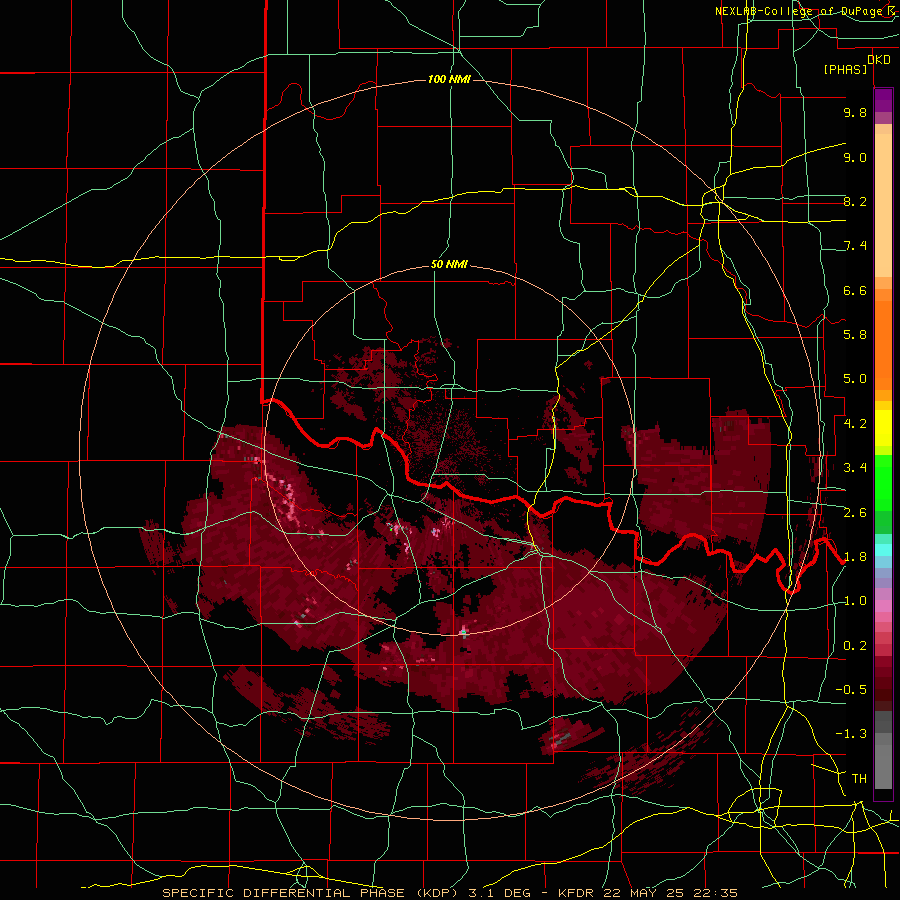Click the 6.6 scale value

[855, 290]
